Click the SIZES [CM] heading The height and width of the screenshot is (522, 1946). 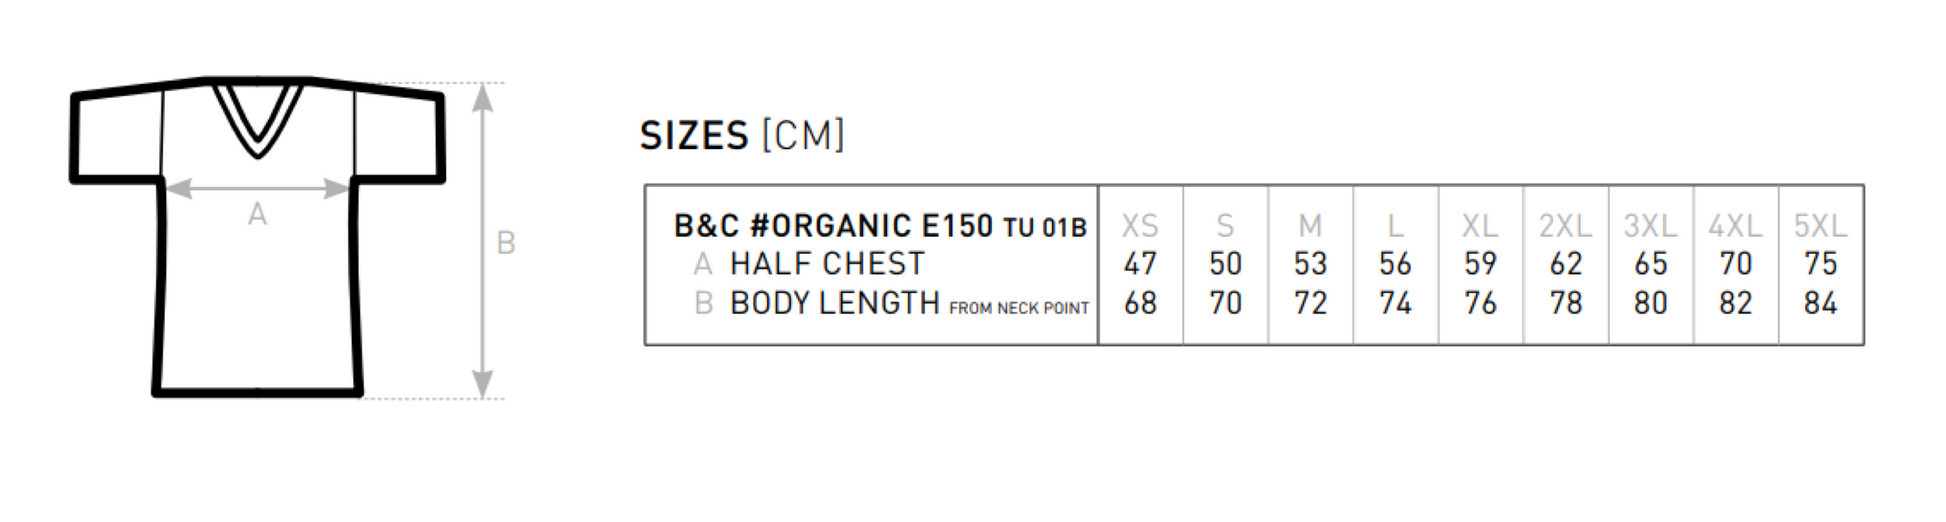742,135
